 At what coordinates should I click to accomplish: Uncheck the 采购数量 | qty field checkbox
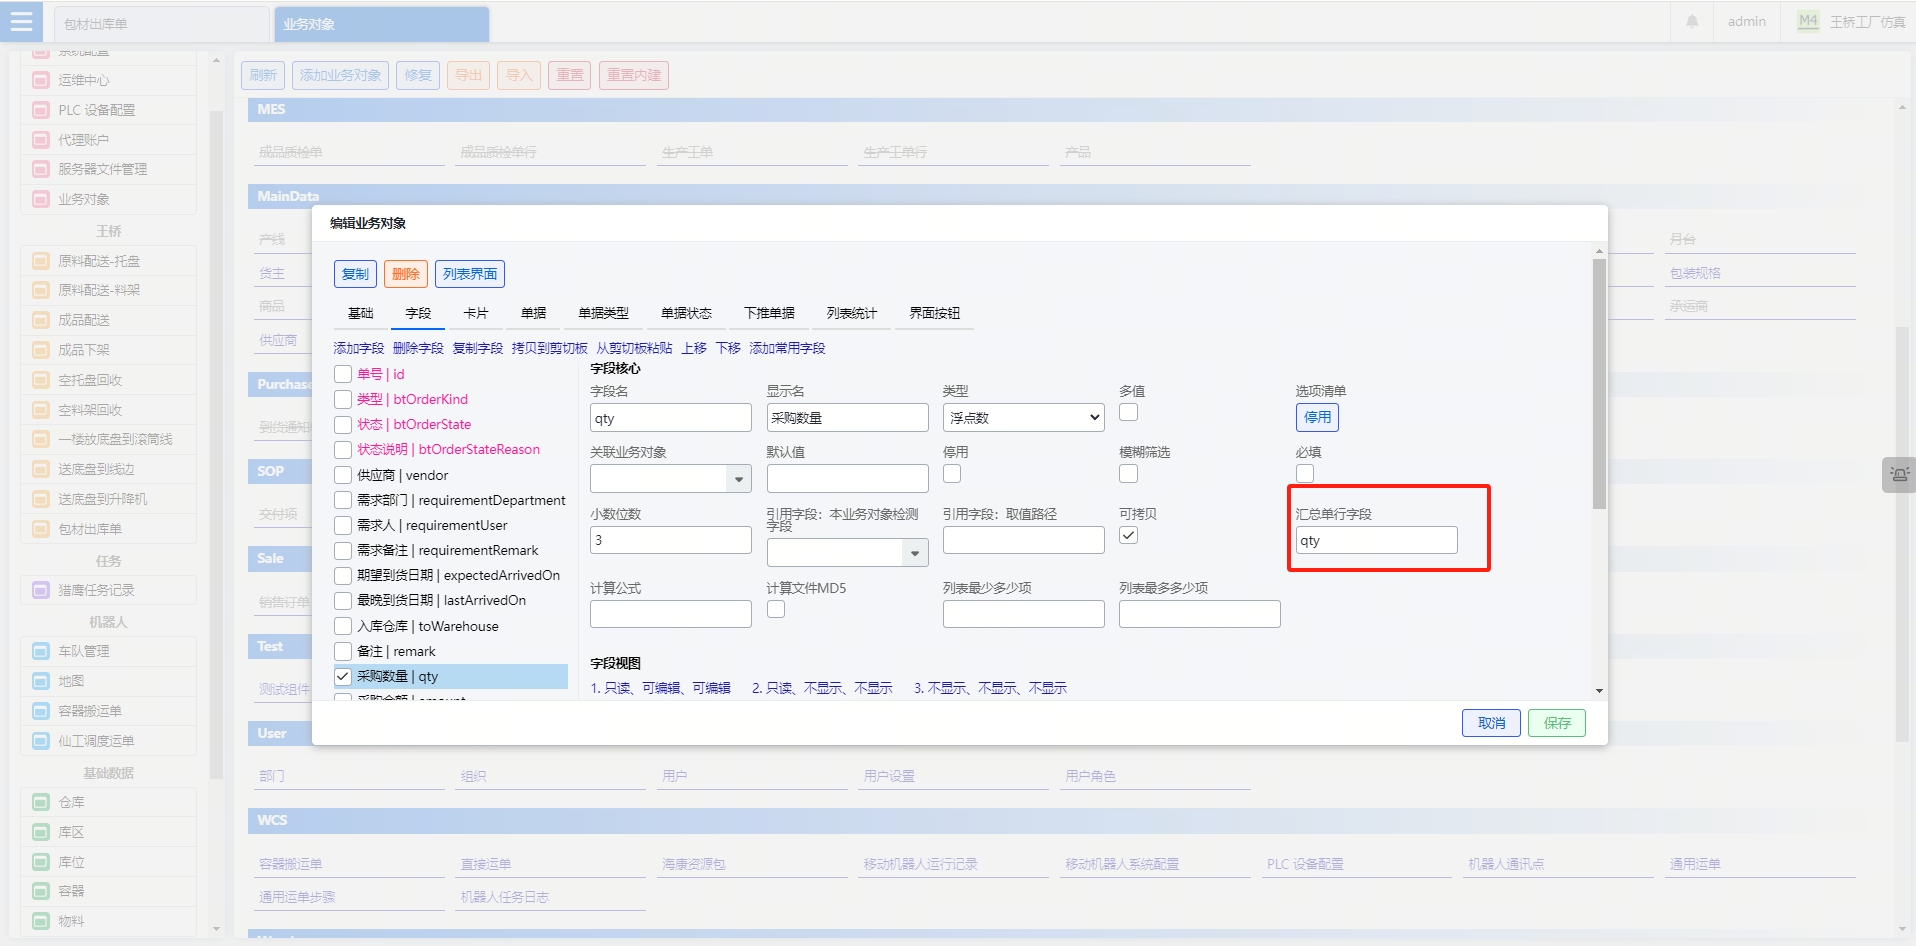tap(343, 676)
